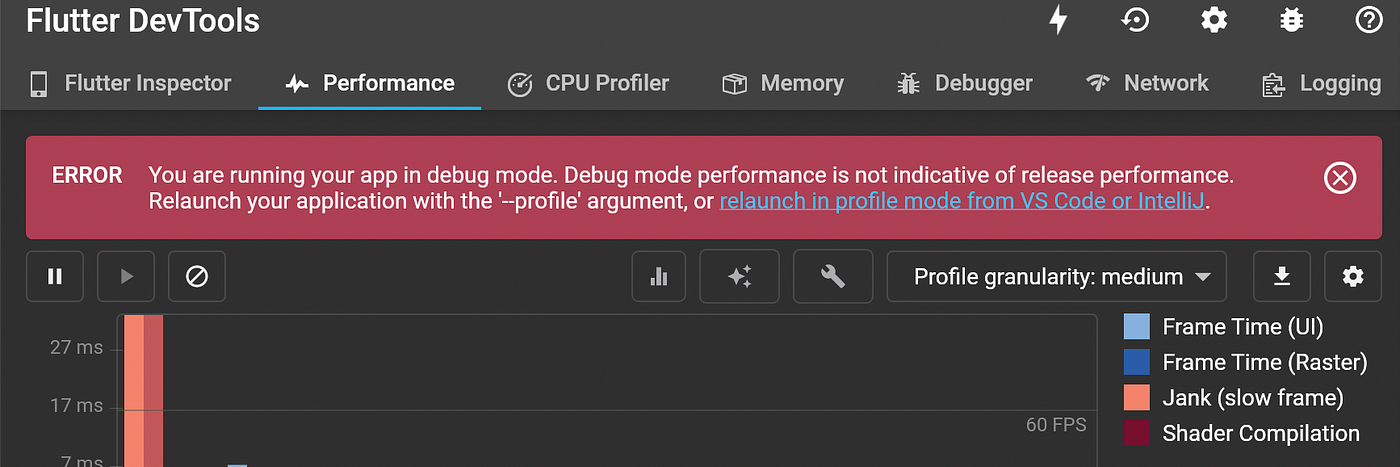
Task: Export data using the download icon
Action: (1282, 276)
